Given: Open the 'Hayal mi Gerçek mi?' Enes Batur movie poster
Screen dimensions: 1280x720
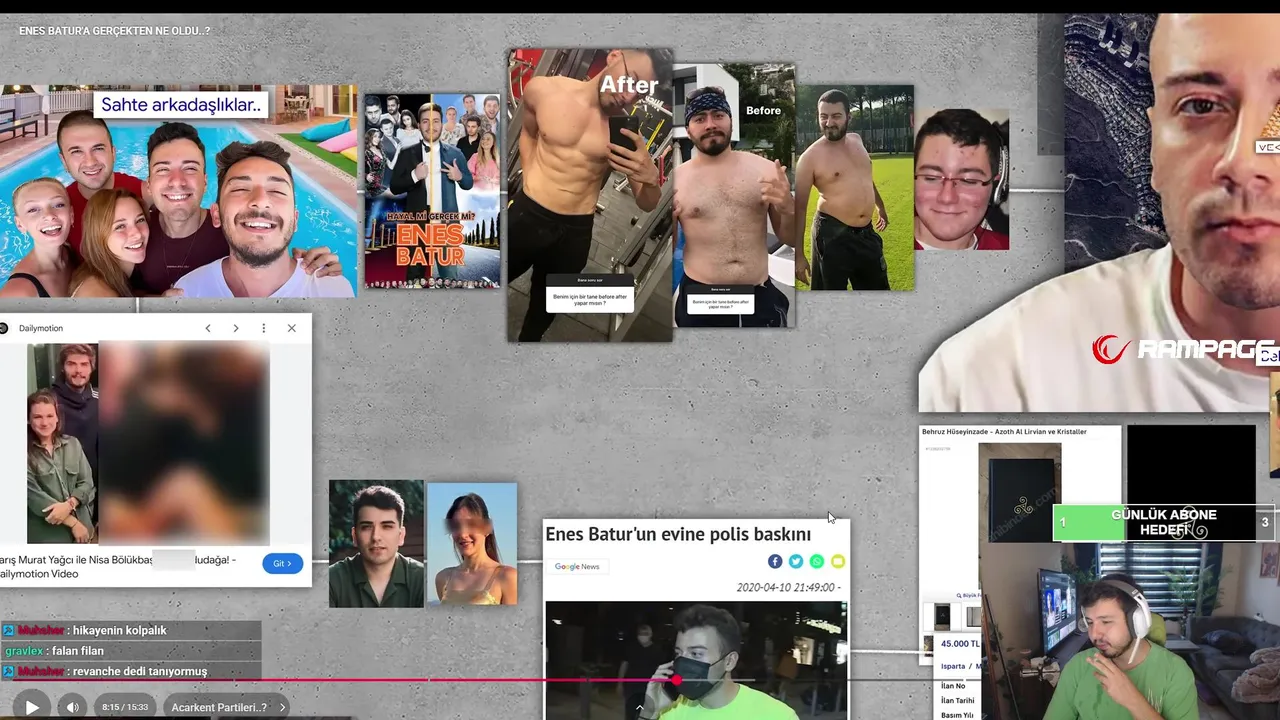Looking at the screenshot, I should 432,191.
